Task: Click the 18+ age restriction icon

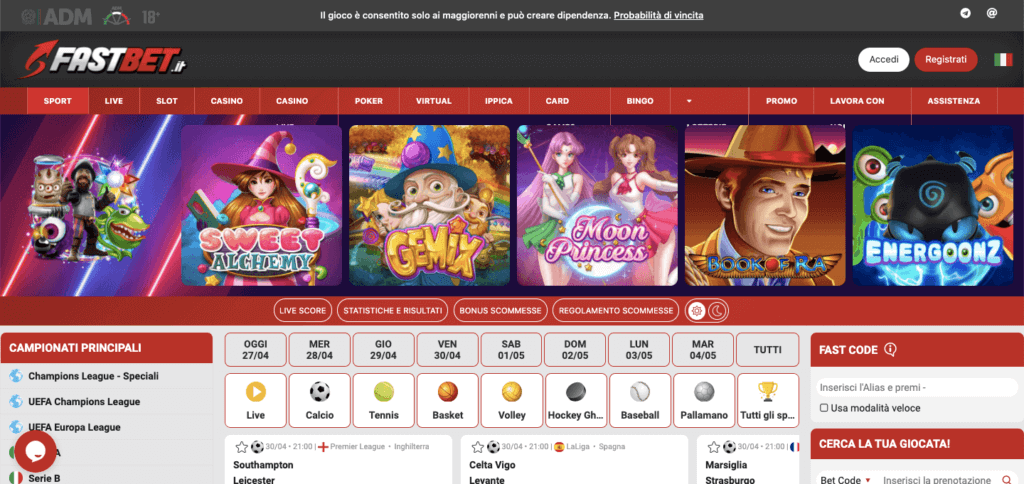Action: (150, 17)
